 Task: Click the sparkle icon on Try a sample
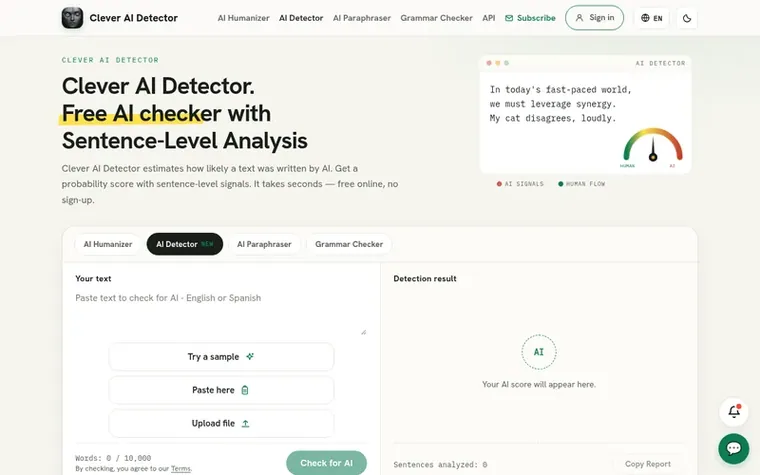coord(250,356)
